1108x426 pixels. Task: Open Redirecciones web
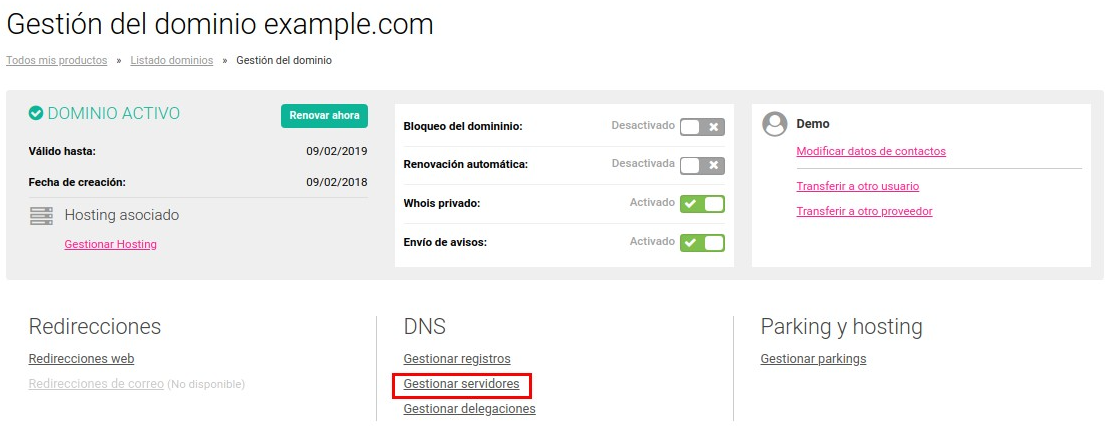click(x=81, y=359)
